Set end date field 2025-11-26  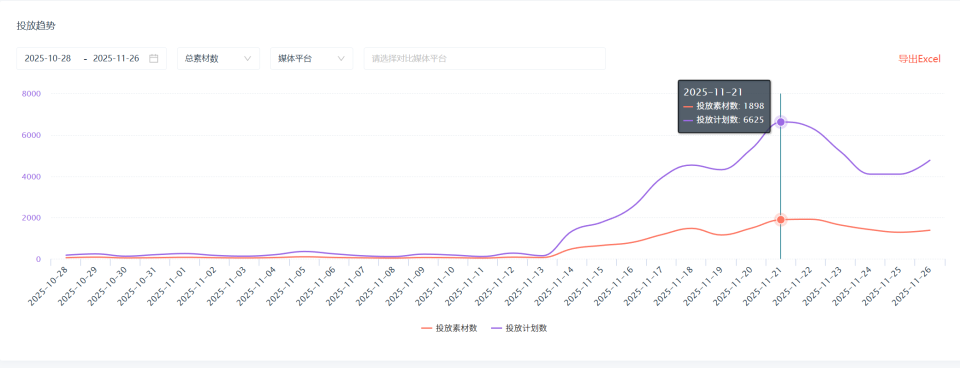coord(116,59)
